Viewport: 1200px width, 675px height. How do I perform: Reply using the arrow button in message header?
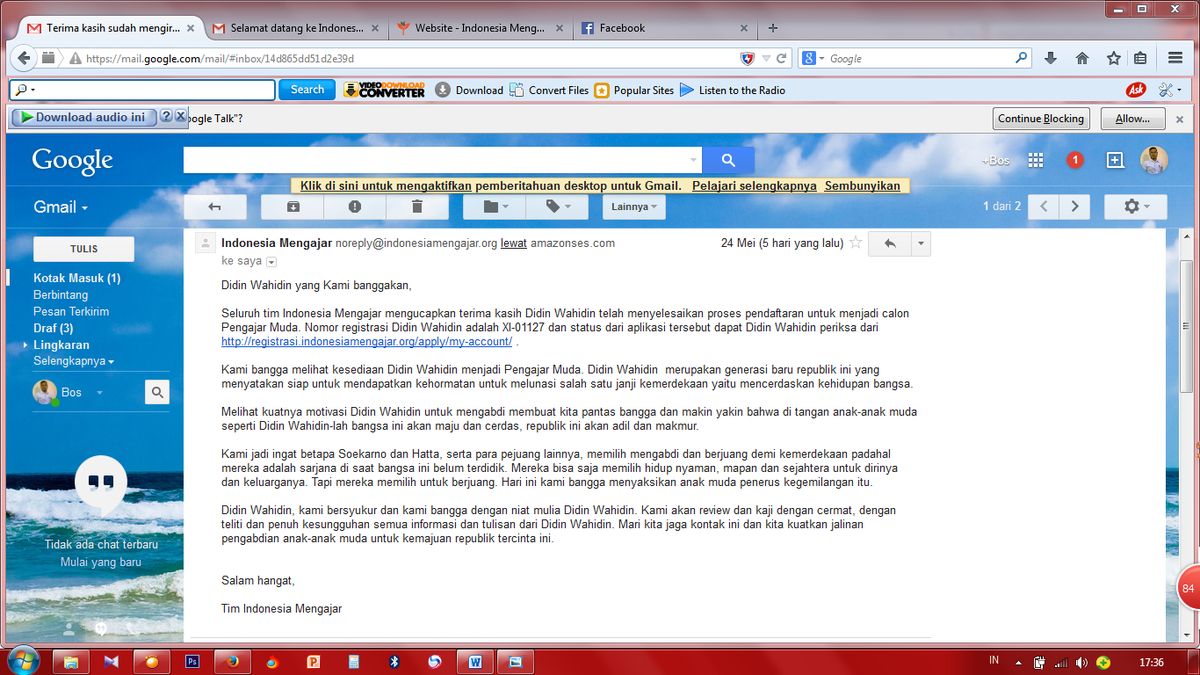[x=890, y=243]
